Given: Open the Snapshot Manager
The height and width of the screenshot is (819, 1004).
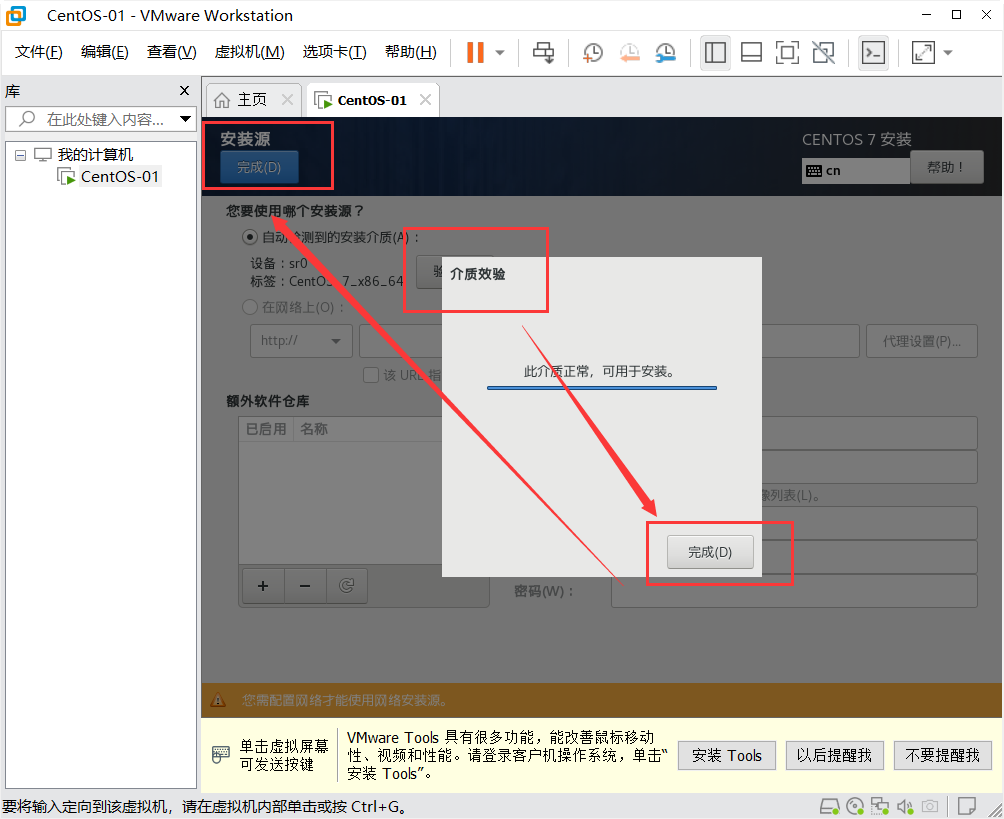Looking at the screenshot, I should 664,52.
